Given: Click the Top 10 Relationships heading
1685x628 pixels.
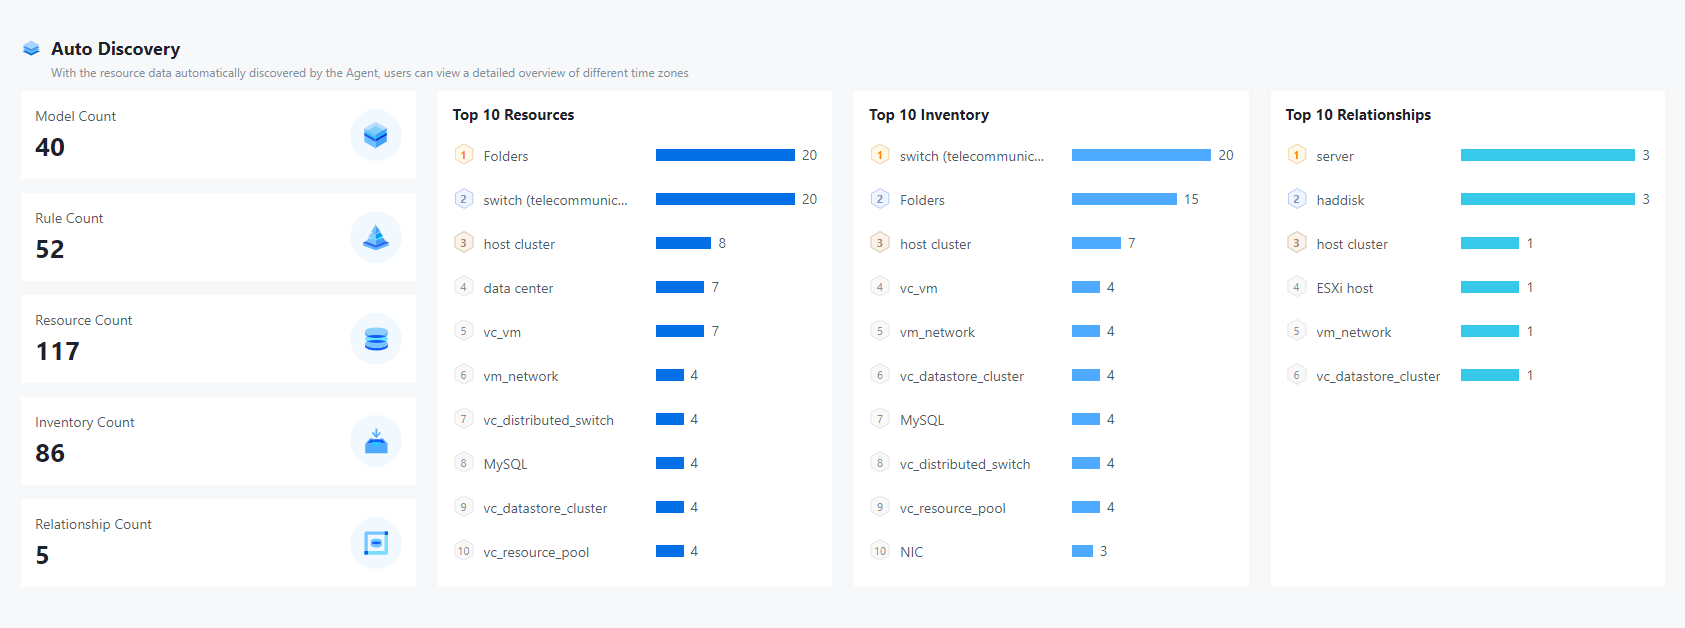Looking at the screenshot, I should tap(1358, 115).
